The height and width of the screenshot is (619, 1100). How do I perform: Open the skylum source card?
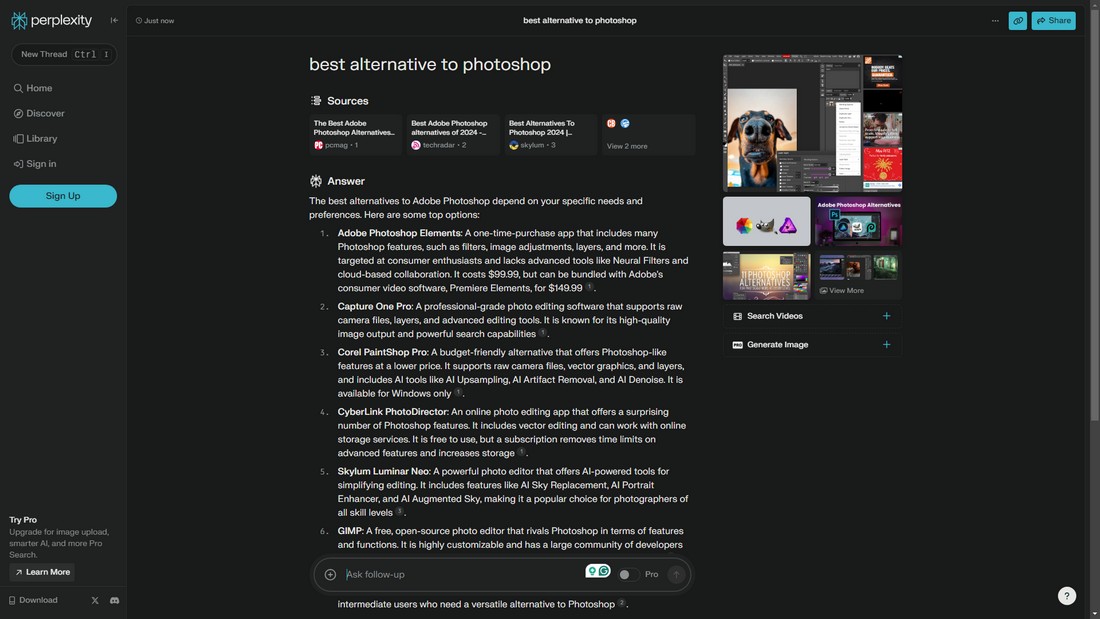[x=551, y=135]
